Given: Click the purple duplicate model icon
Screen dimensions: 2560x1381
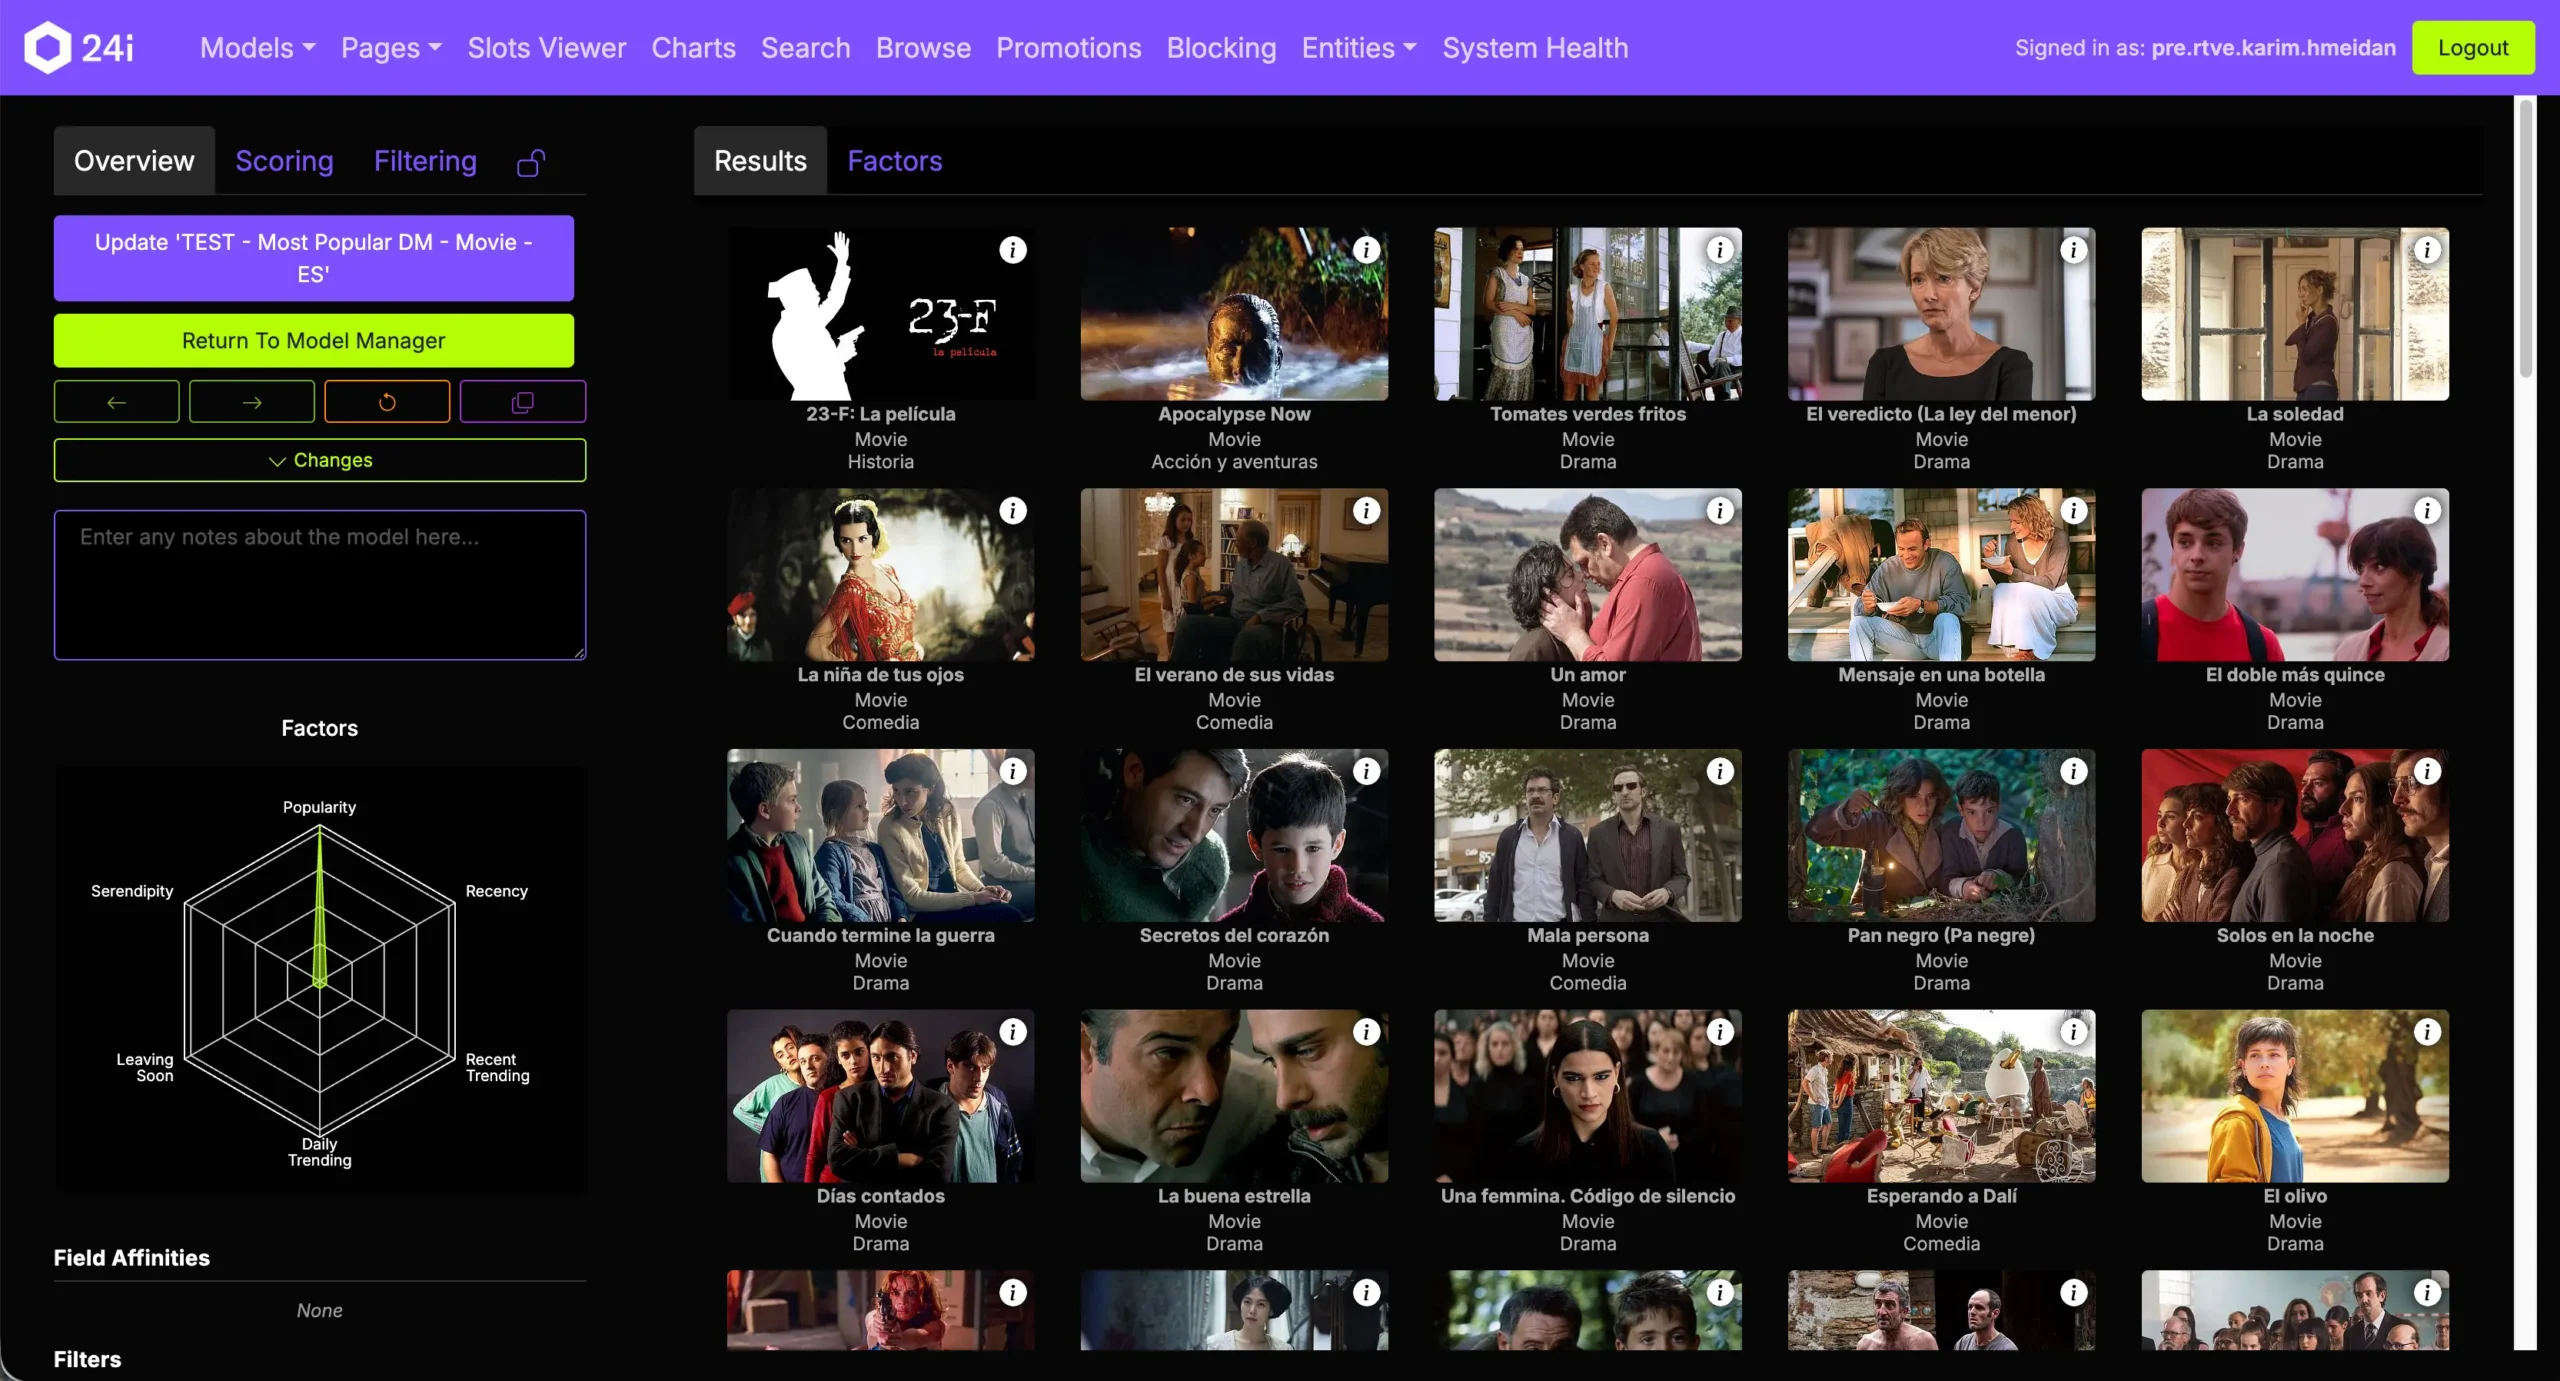Looking at the screenshot, I should (522, 402).
